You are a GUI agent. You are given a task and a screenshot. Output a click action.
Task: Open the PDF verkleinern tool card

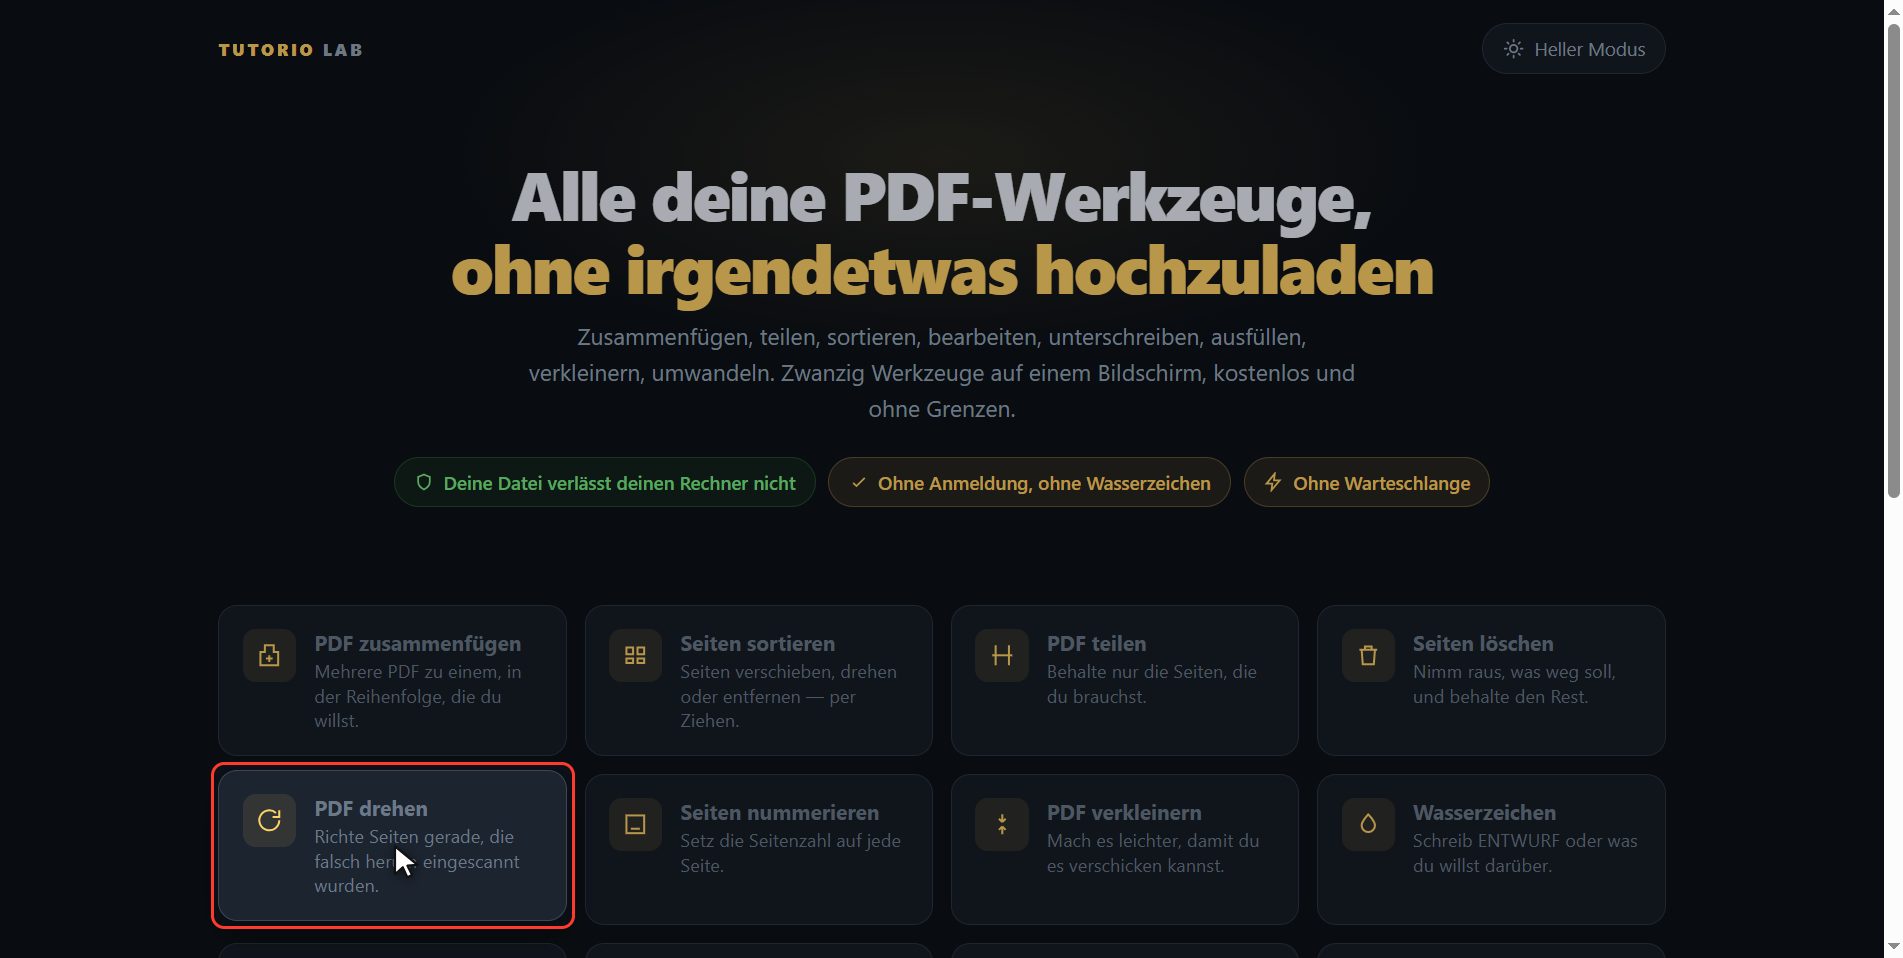pos(1124,849)
